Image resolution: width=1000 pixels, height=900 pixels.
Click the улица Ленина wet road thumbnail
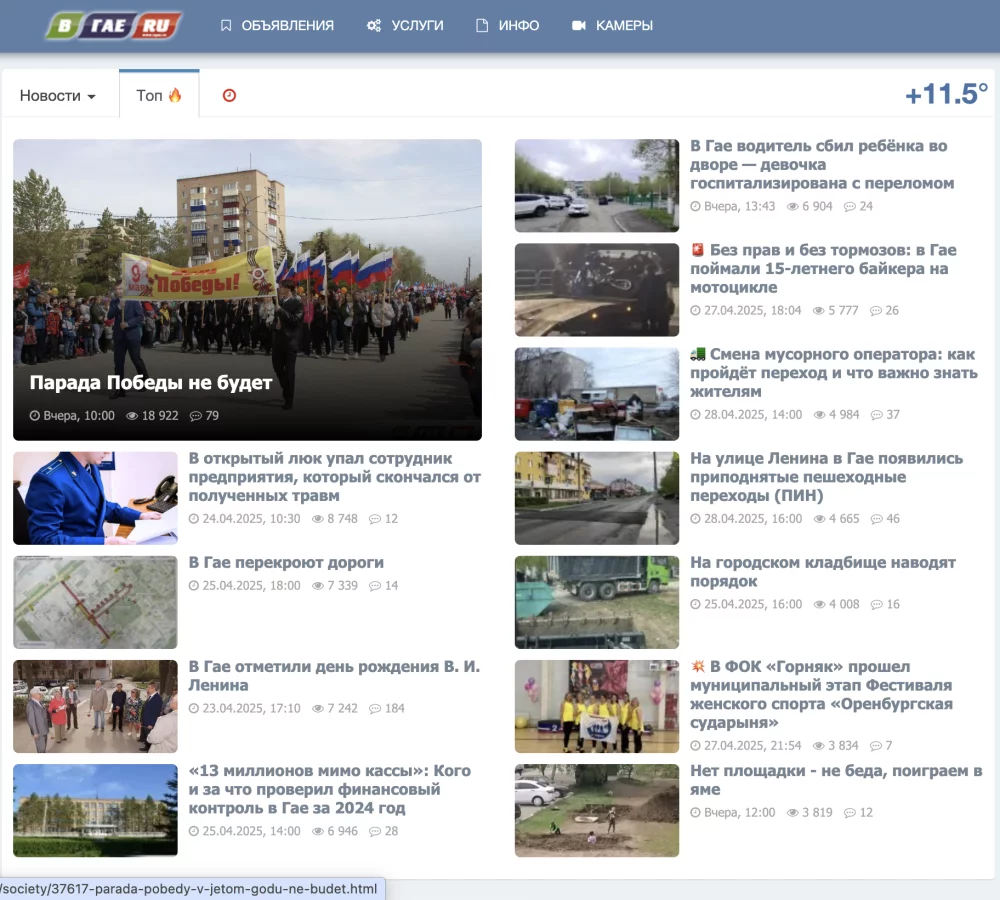pos(597,498)
